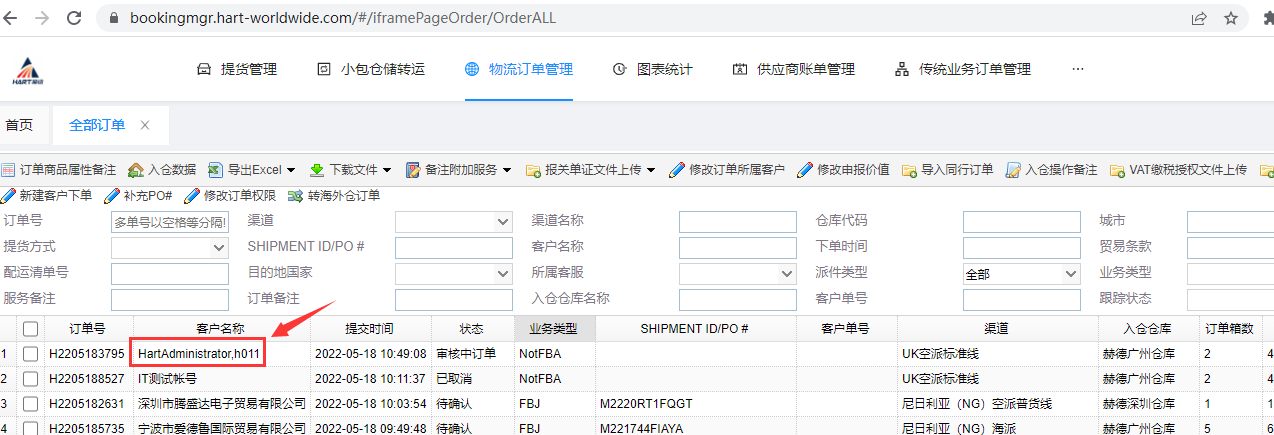
Task: Click the 订单号 search input field
Action: click(170, 222)
